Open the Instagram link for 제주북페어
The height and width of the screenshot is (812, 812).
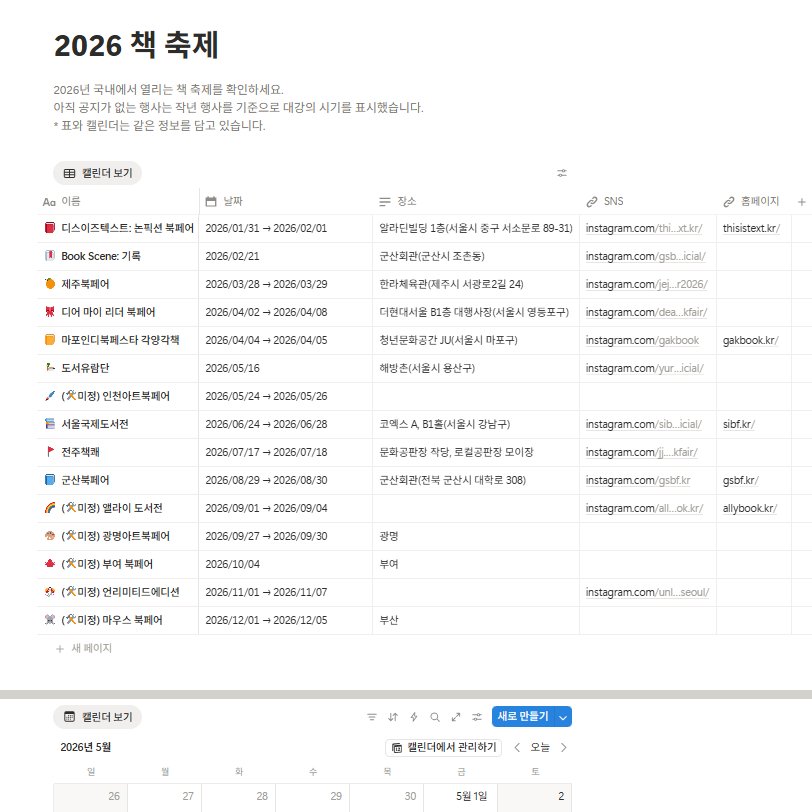click(x=646, y=284)
